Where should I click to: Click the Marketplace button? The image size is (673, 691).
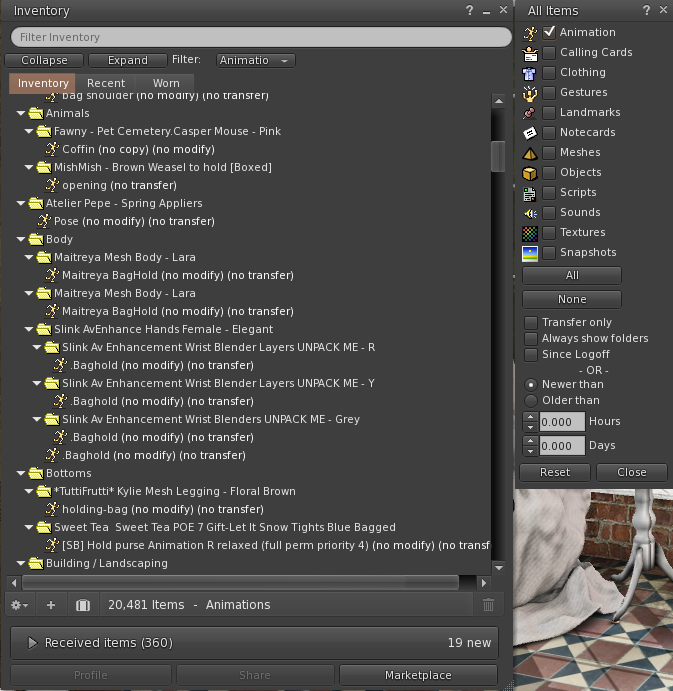point(418,675)
